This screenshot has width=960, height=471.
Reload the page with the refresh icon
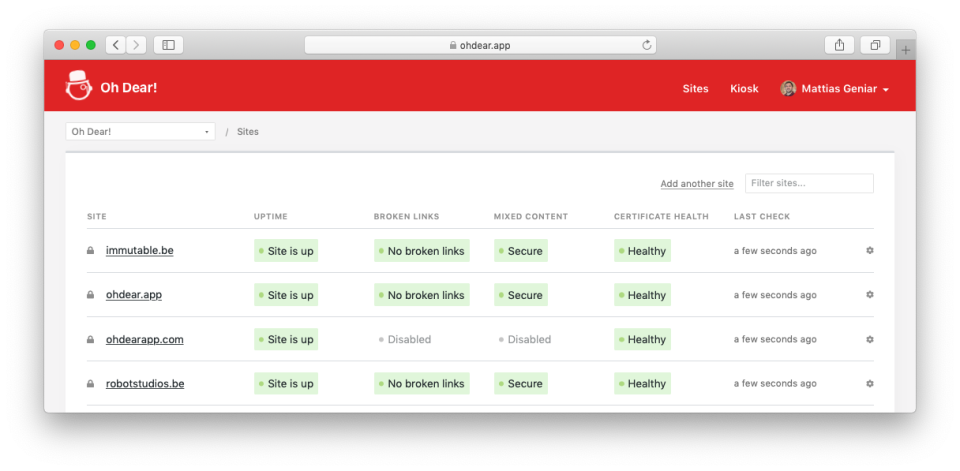coord(646,45)
